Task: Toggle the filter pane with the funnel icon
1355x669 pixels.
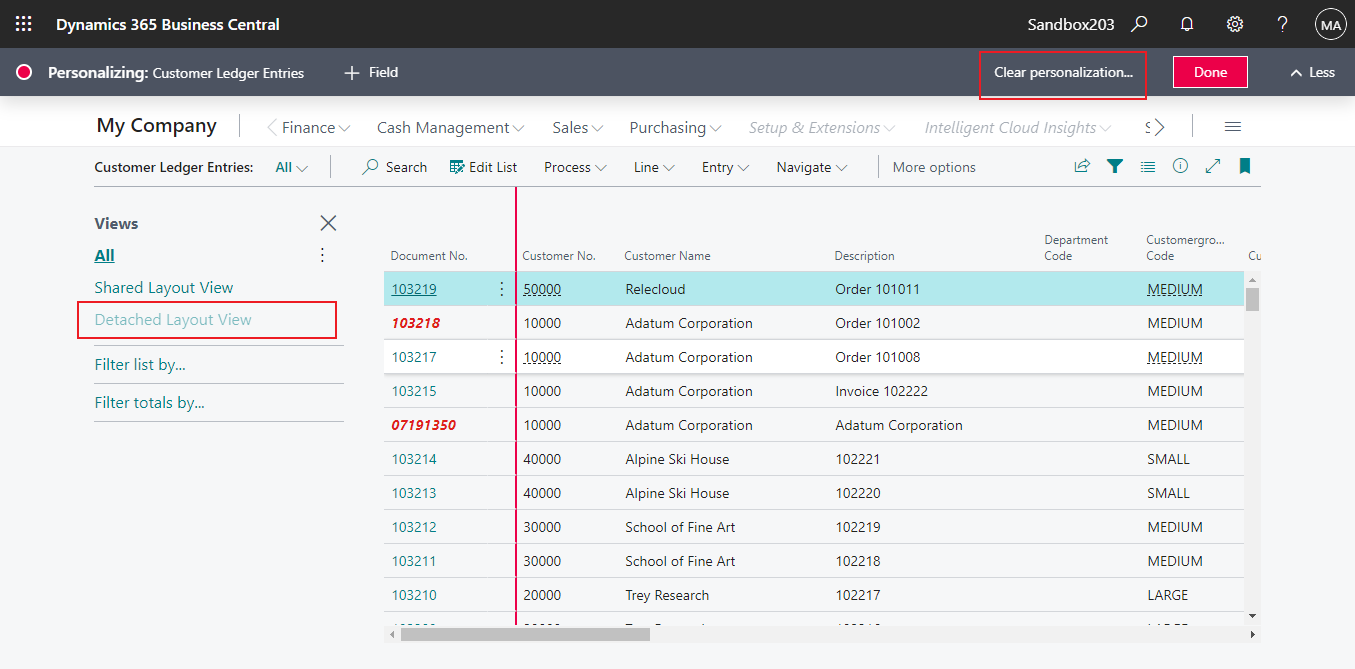Action: tap(1114, 166)
